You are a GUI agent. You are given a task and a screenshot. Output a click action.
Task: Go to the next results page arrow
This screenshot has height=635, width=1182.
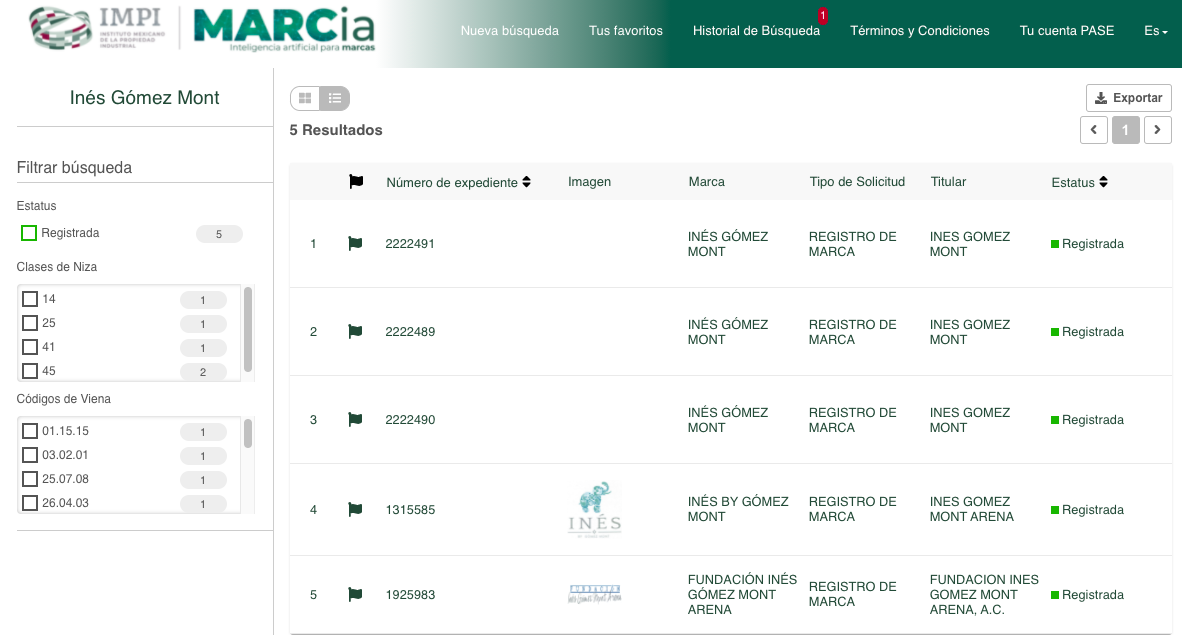(x=1158, y=130)
